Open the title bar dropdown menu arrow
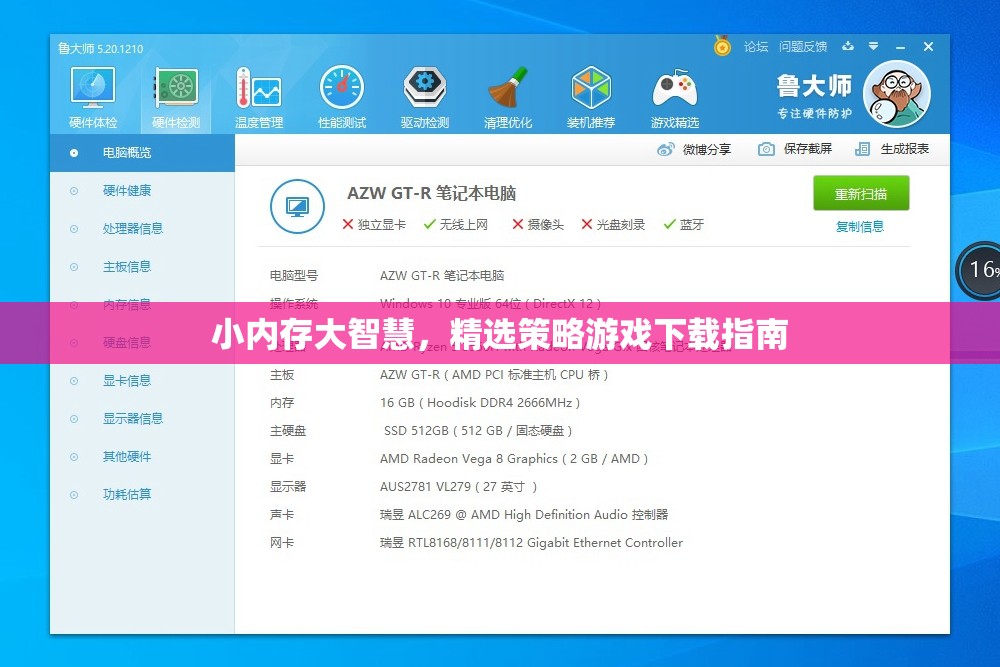 click(x=874, y=46)
